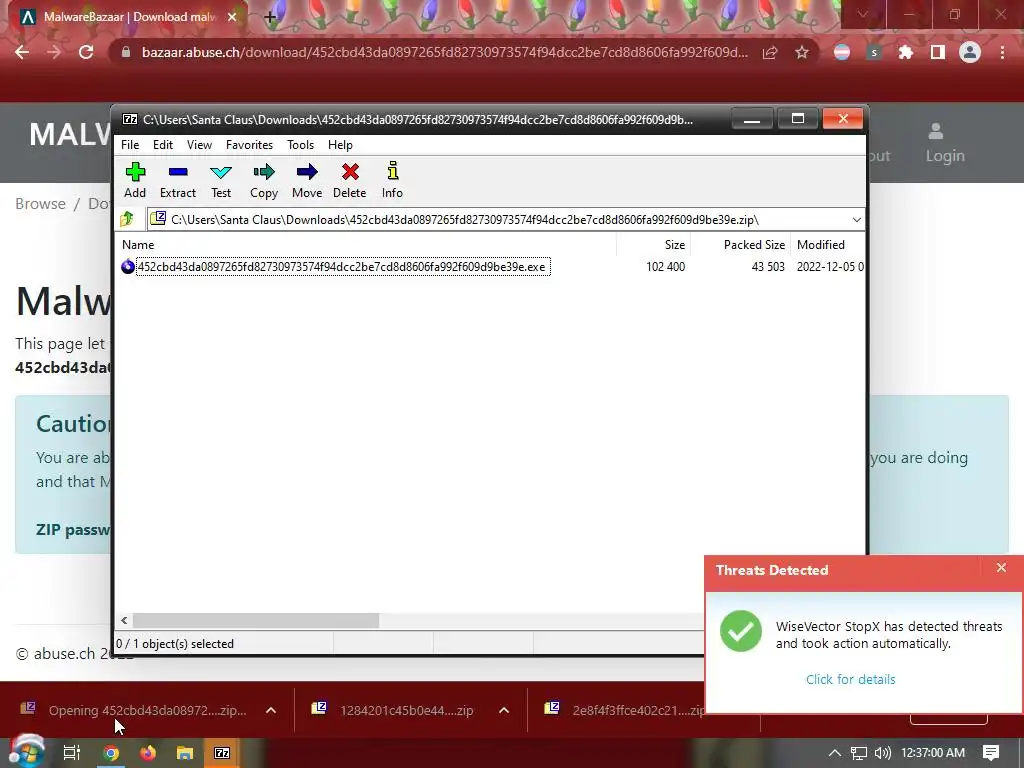The width and height of the screenshot is (1024, 768).
Task: Click the horizontal scrollbar left arrow
Action: tap(124, 620)
